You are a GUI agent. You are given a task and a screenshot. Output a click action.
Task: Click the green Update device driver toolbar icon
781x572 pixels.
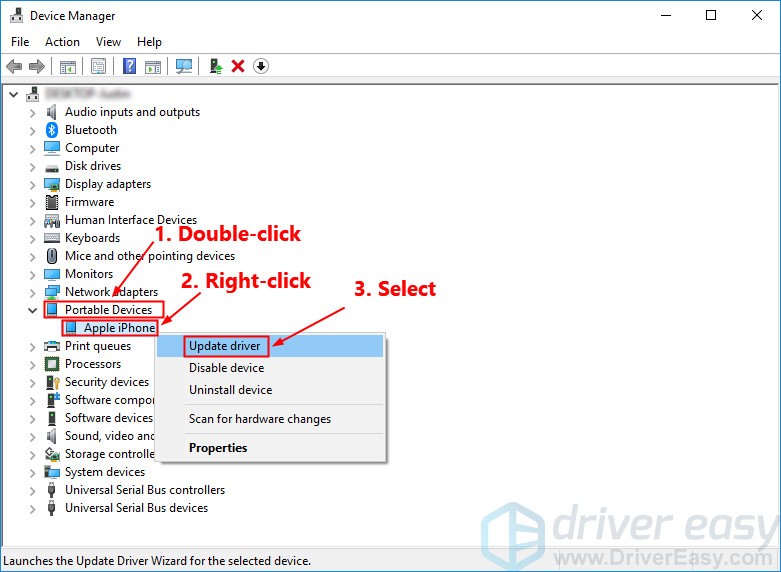pos(215,66)
